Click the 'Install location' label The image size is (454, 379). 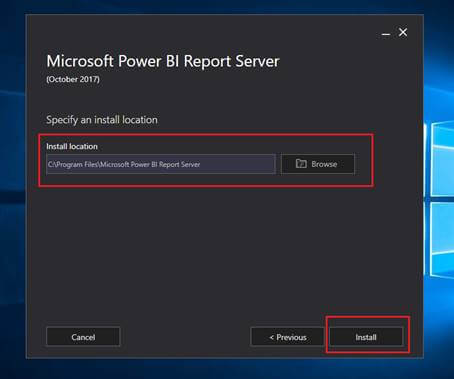72,146
